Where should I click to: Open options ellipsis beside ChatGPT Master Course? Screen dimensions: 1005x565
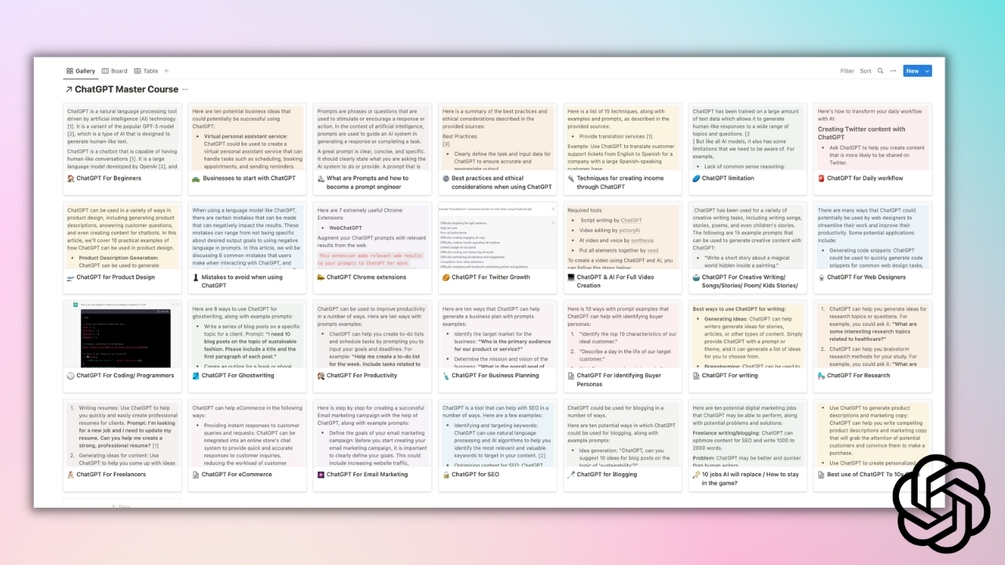185,90
